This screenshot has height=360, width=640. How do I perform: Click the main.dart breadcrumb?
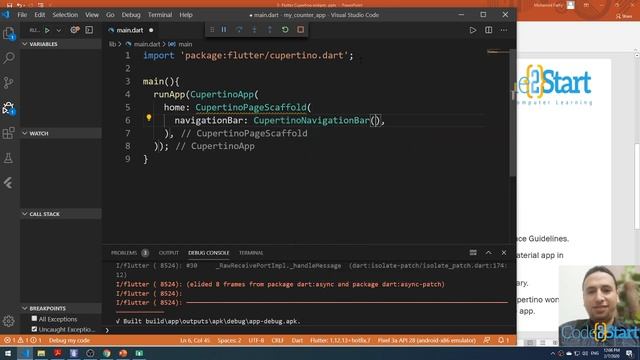pyautogui.click(x=146, y=44)
